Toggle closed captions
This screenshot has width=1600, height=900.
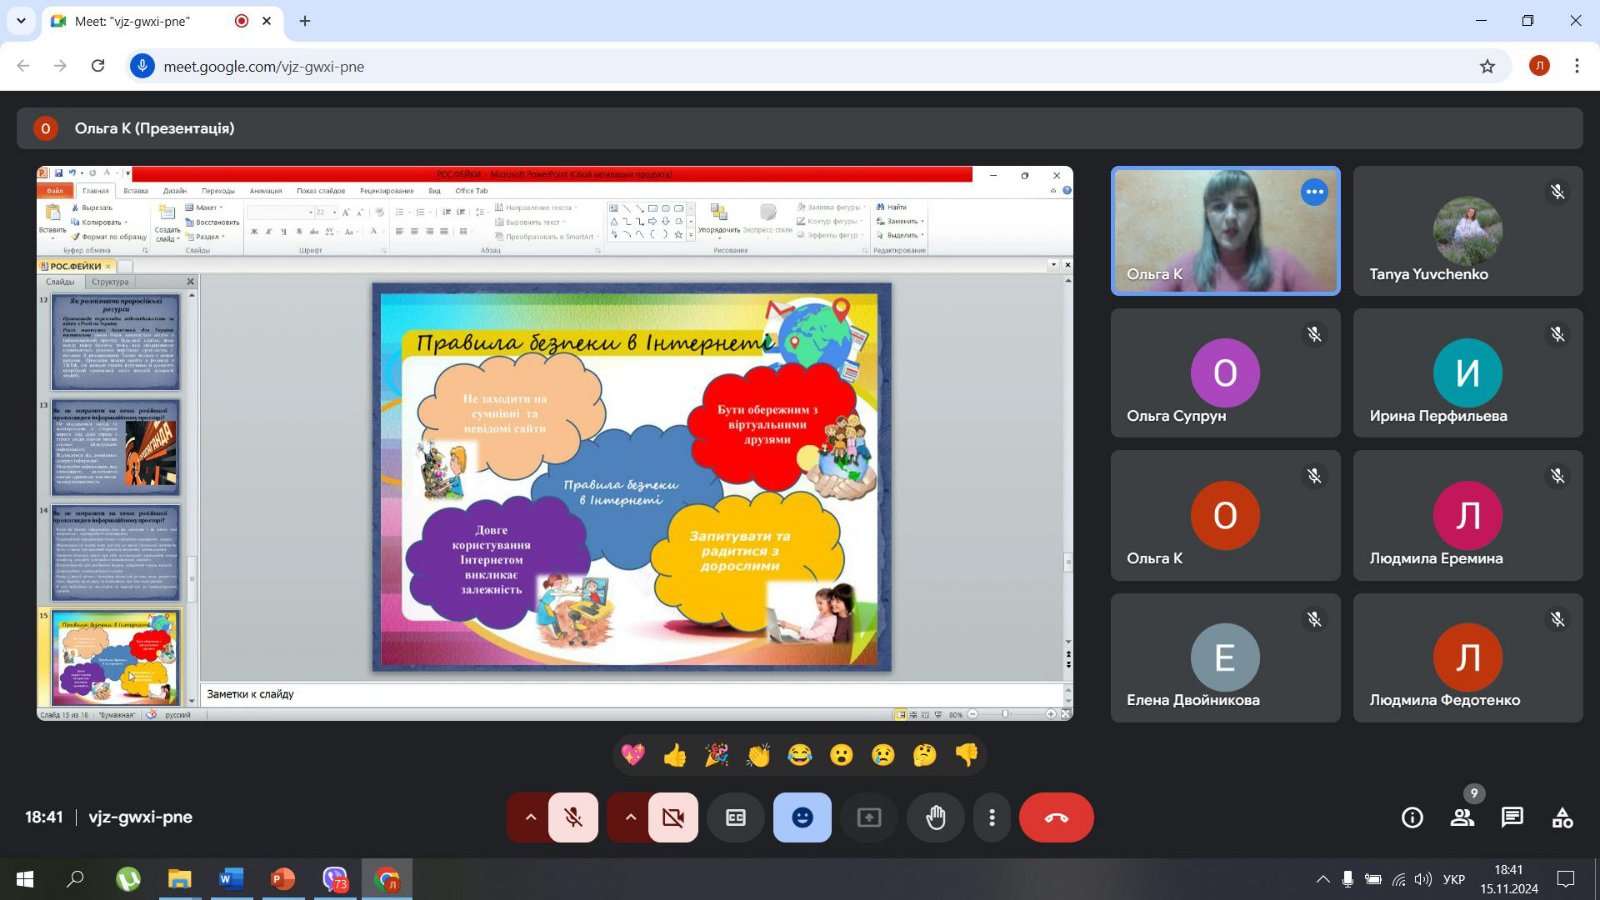(736, 818)
